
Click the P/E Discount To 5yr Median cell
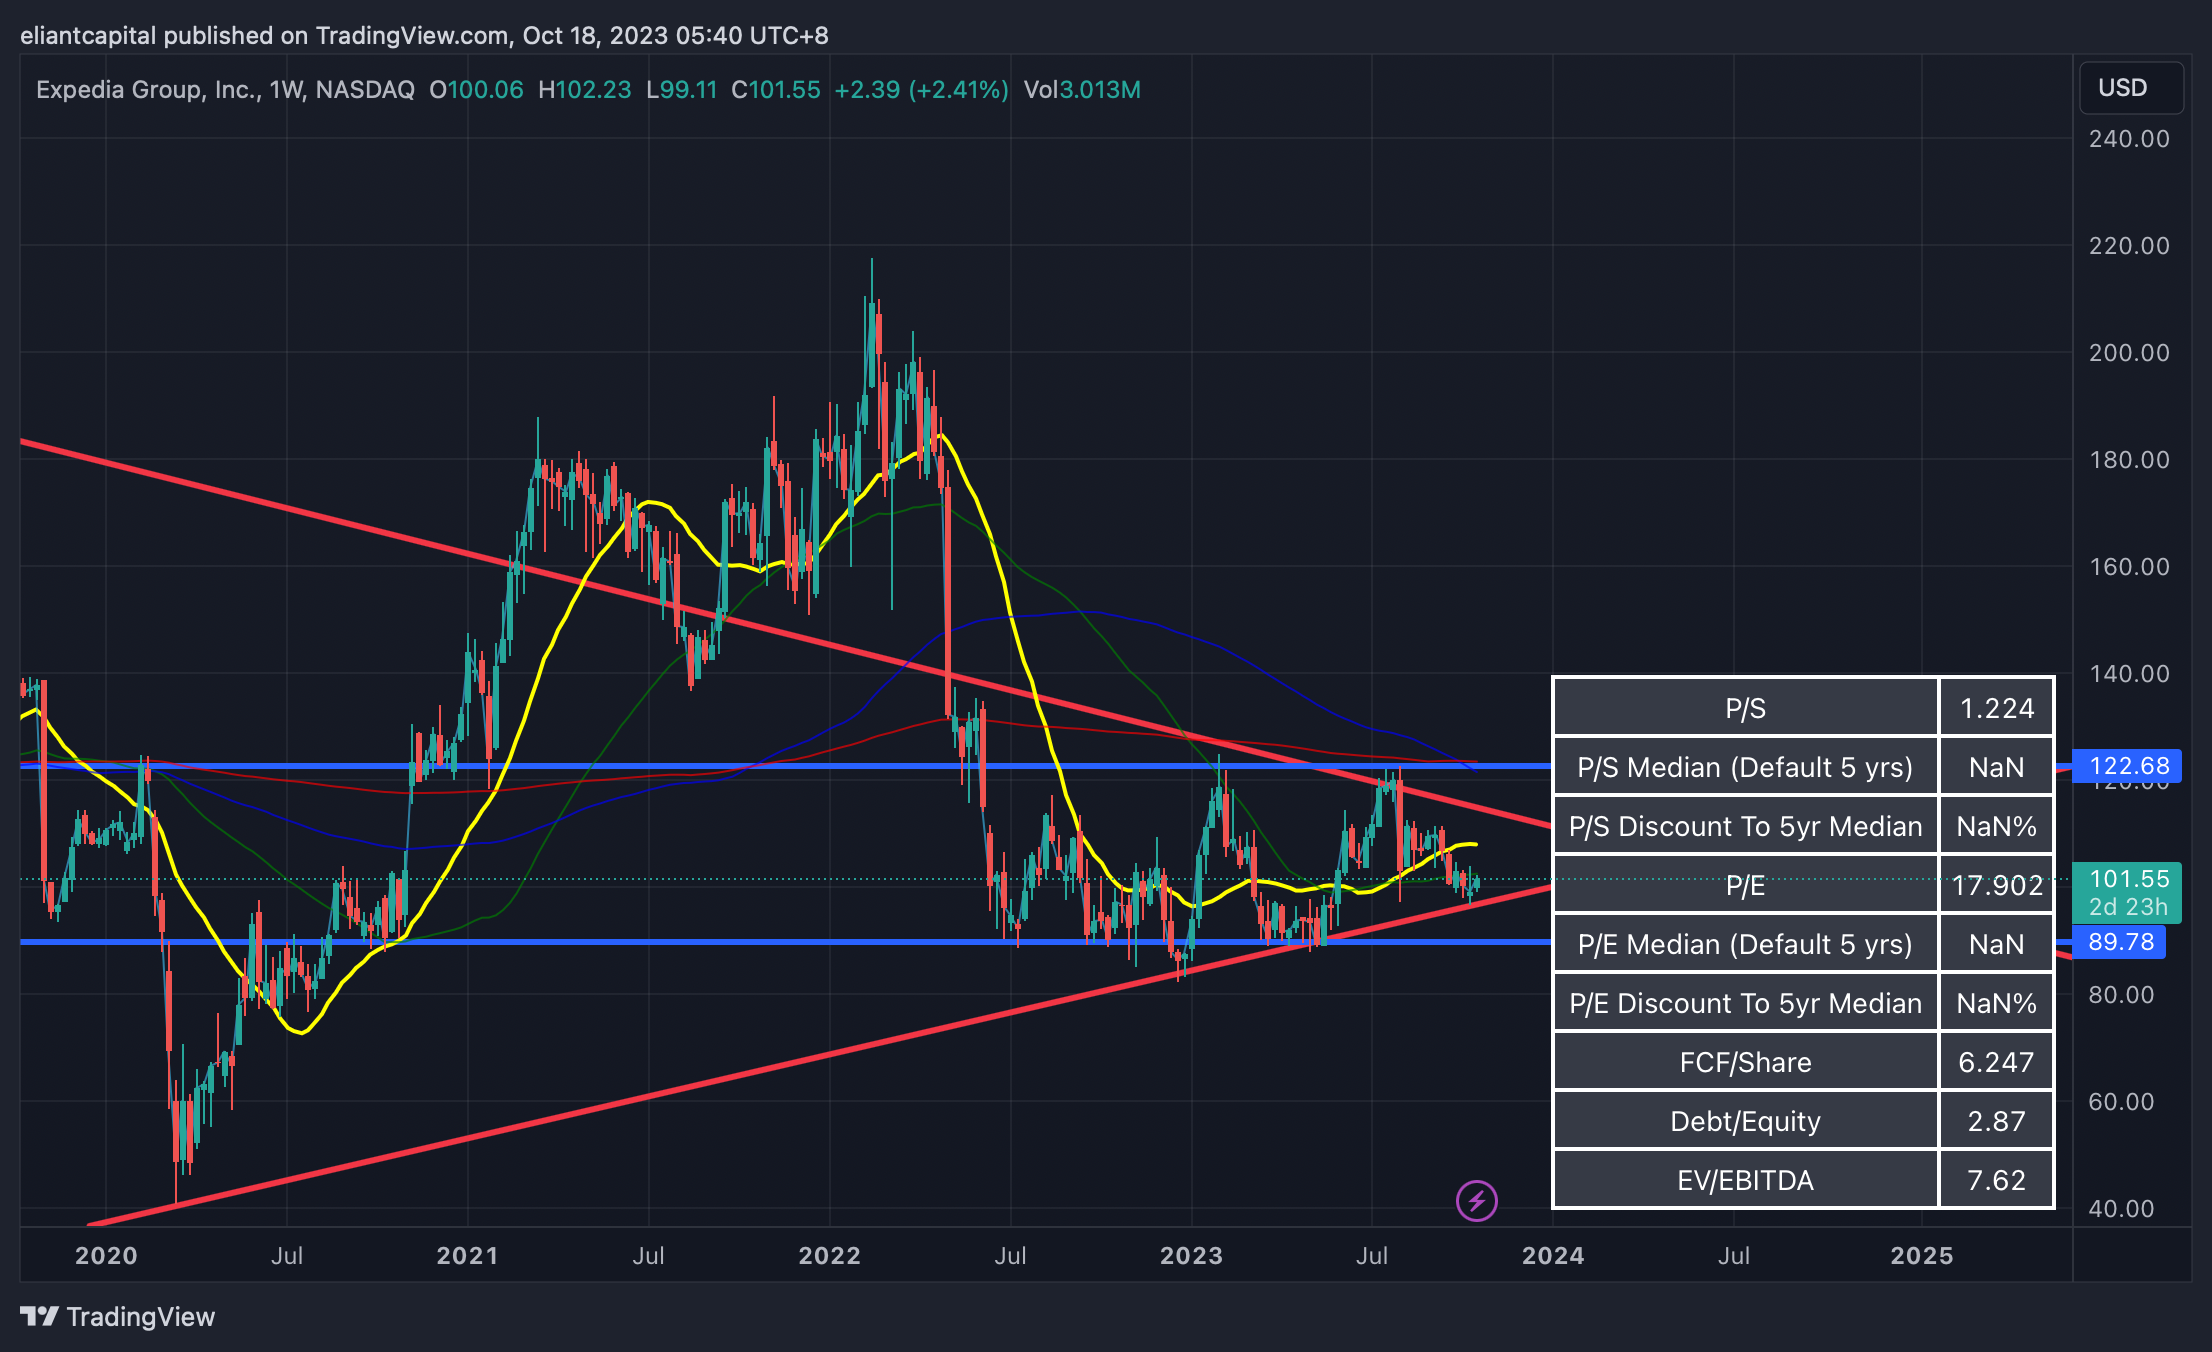click(1745, 1003)
